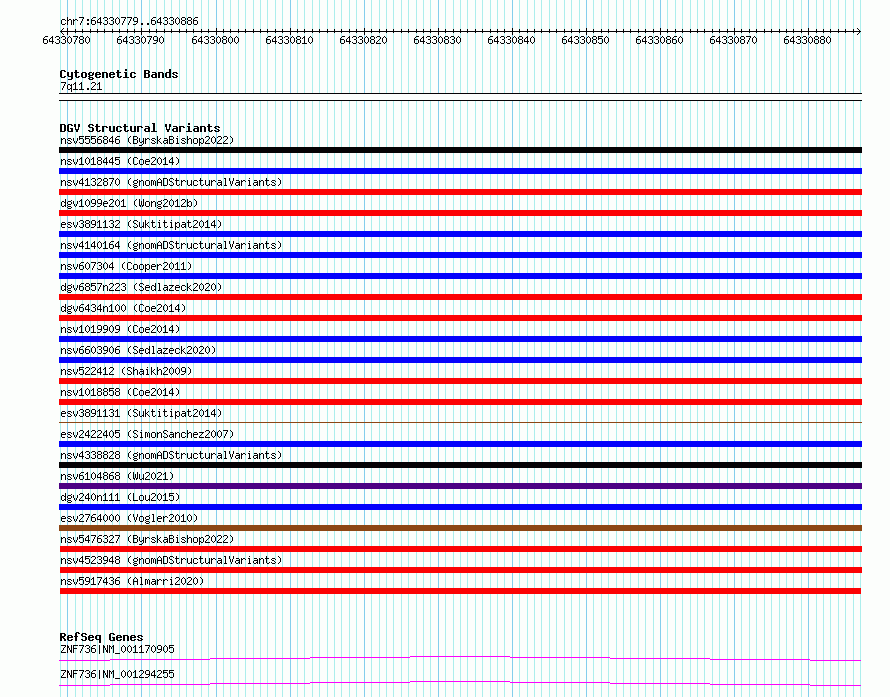Click ruler position 64330800

coord(215,40)
